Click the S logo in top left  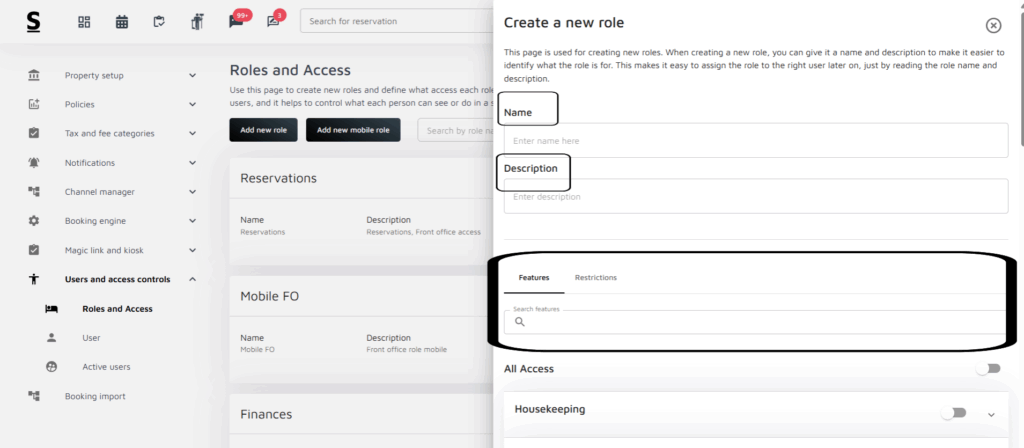(34, 22)
